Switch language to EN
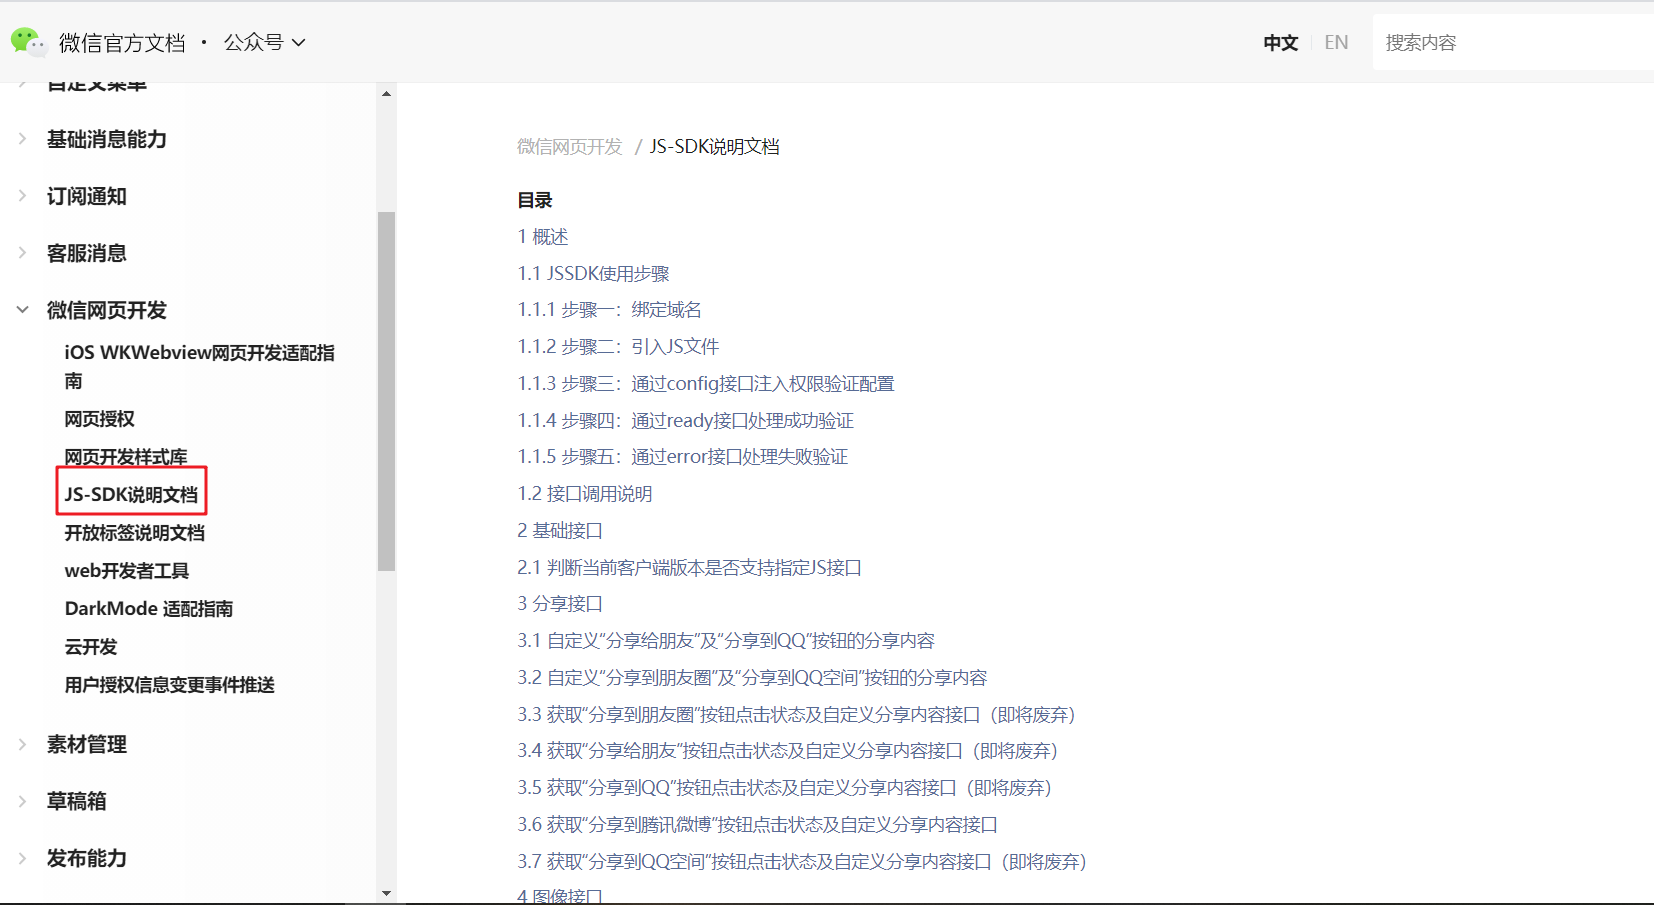Viewport: 1654px width, 905px height. pos(1336,42)
